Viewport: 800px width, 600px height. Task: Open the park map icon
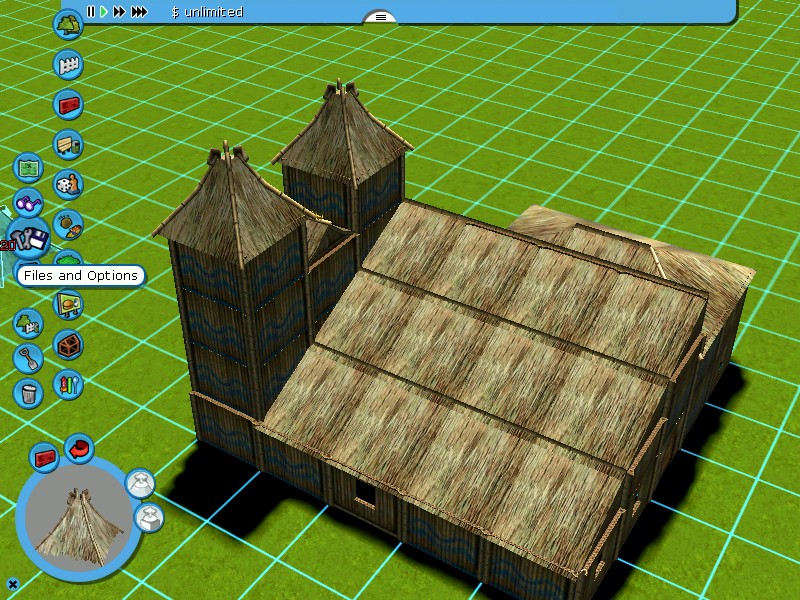click(29, 166)
